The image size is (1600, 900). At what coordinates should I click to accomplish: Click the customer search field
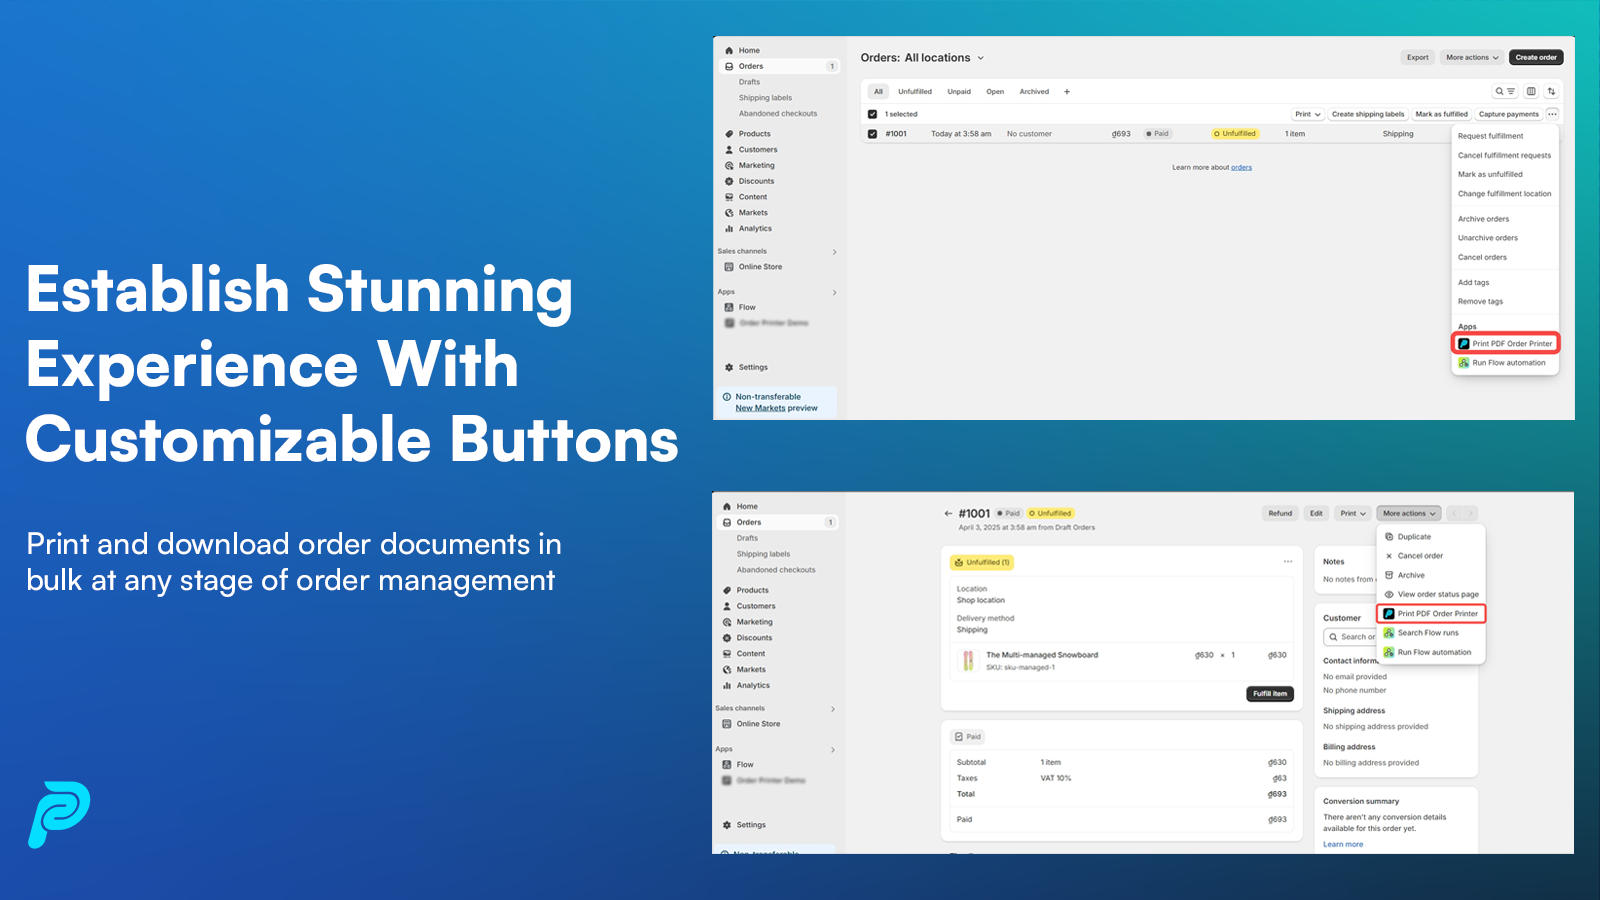[x=1352, y=637]
